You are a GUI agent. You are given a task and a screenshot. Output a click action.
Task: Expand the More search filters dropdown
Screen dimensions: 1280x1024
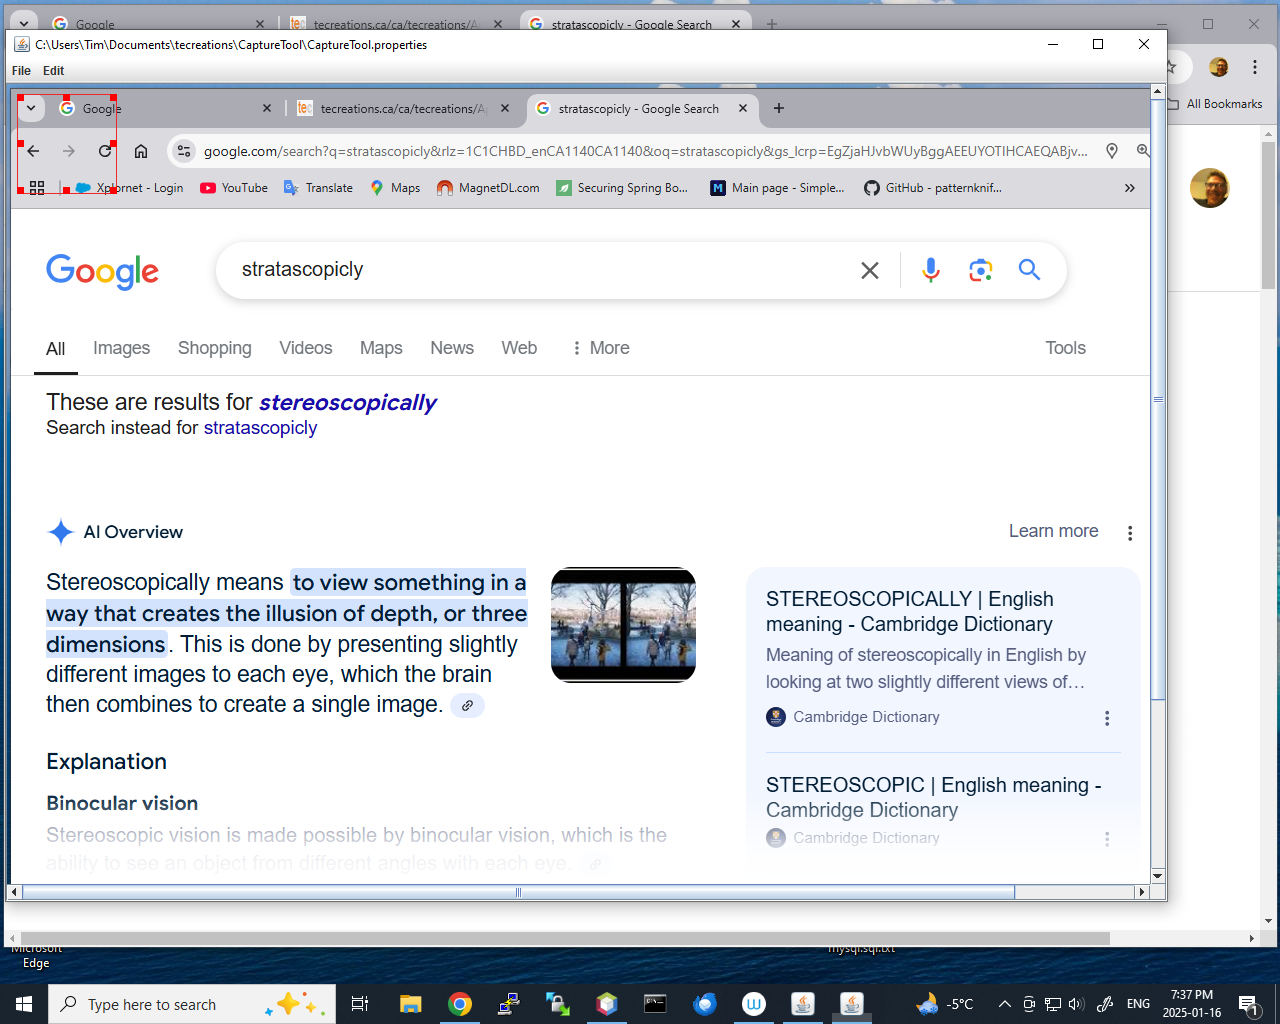click(x=600, y=348)
